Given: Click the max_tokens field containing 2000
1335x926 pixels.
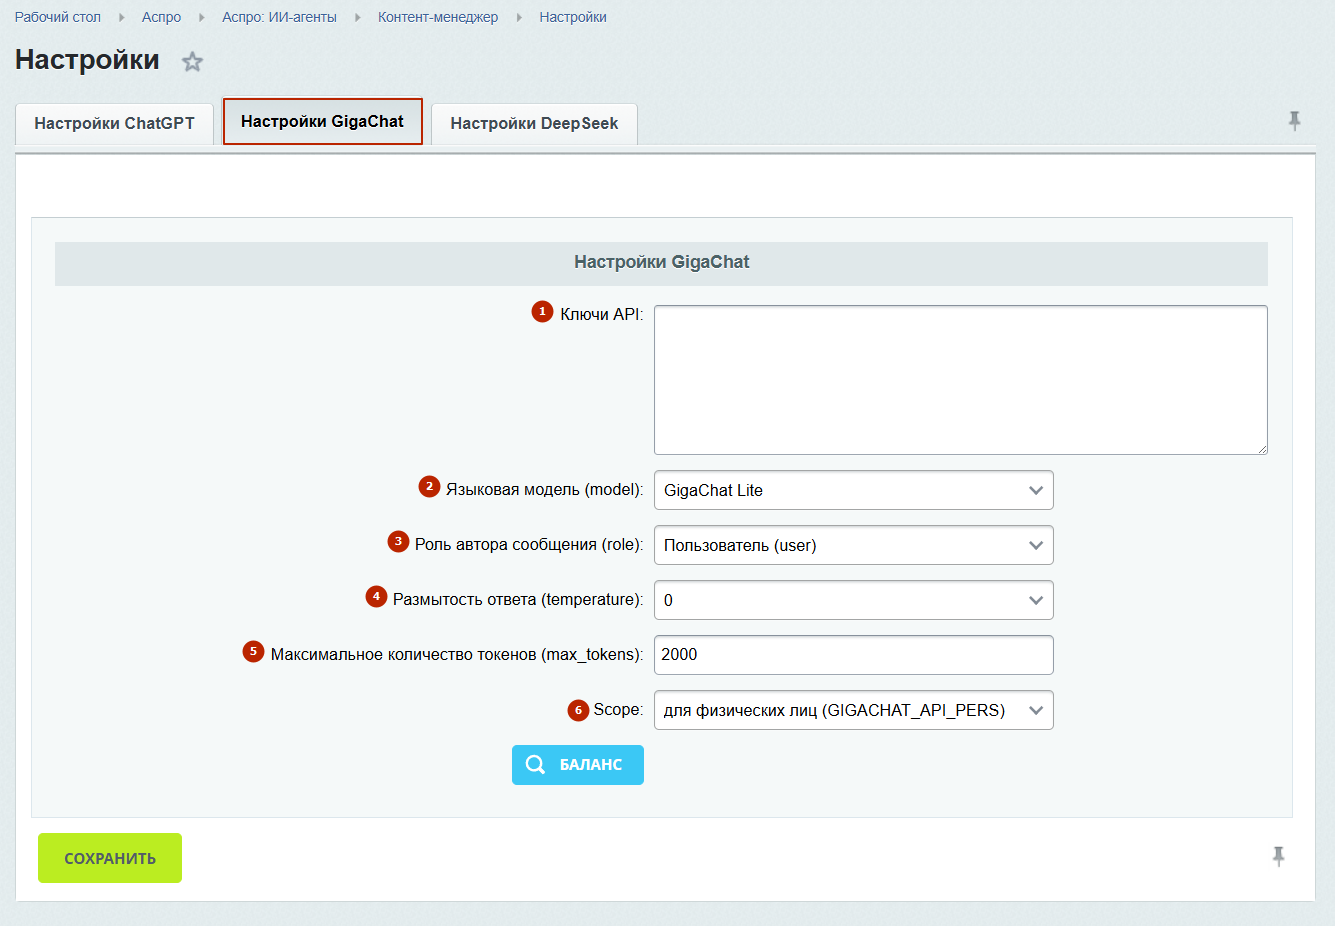Looking at the screenshot, I should tap(853, 655).
